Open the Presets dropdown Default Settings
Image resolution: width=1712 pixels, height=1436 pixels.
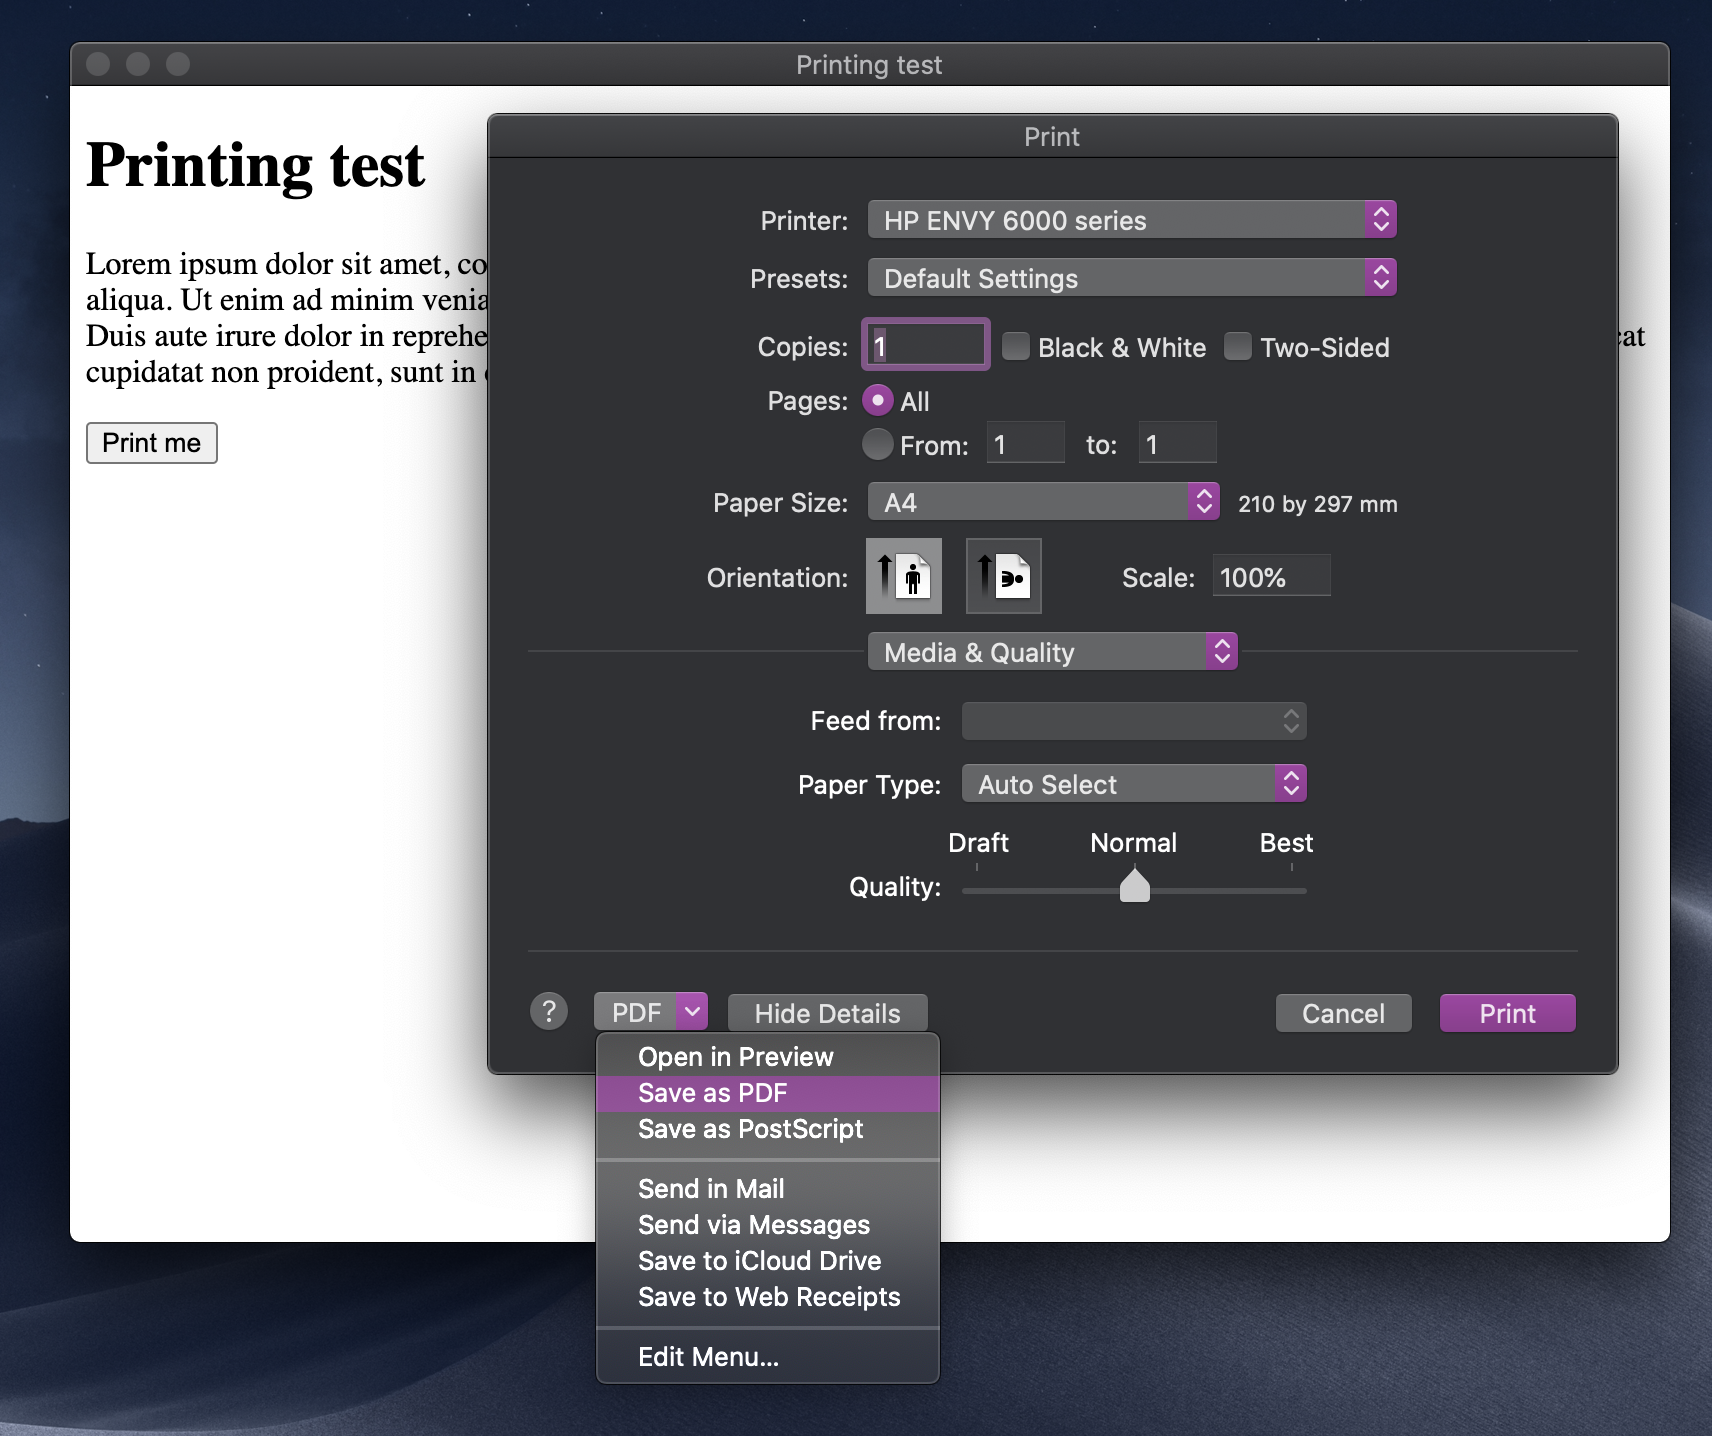pos(1132,278)
